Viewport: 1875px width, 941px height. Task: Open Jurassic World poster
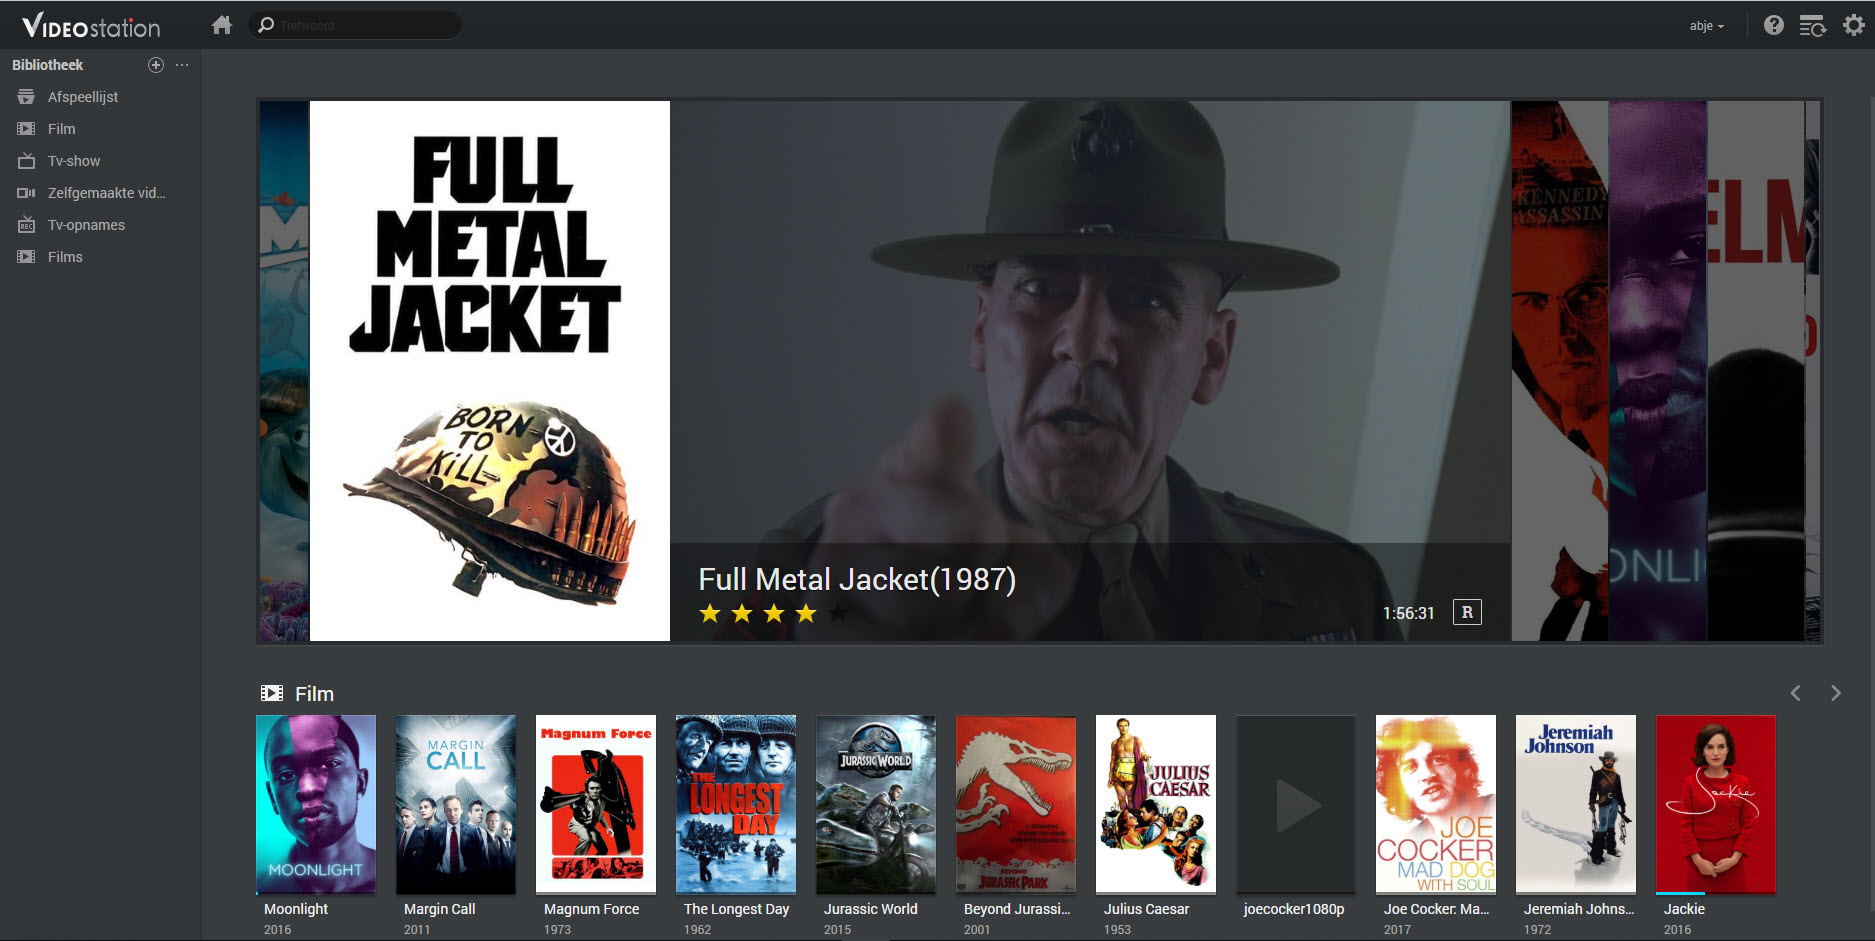click(x=876, y=804)
